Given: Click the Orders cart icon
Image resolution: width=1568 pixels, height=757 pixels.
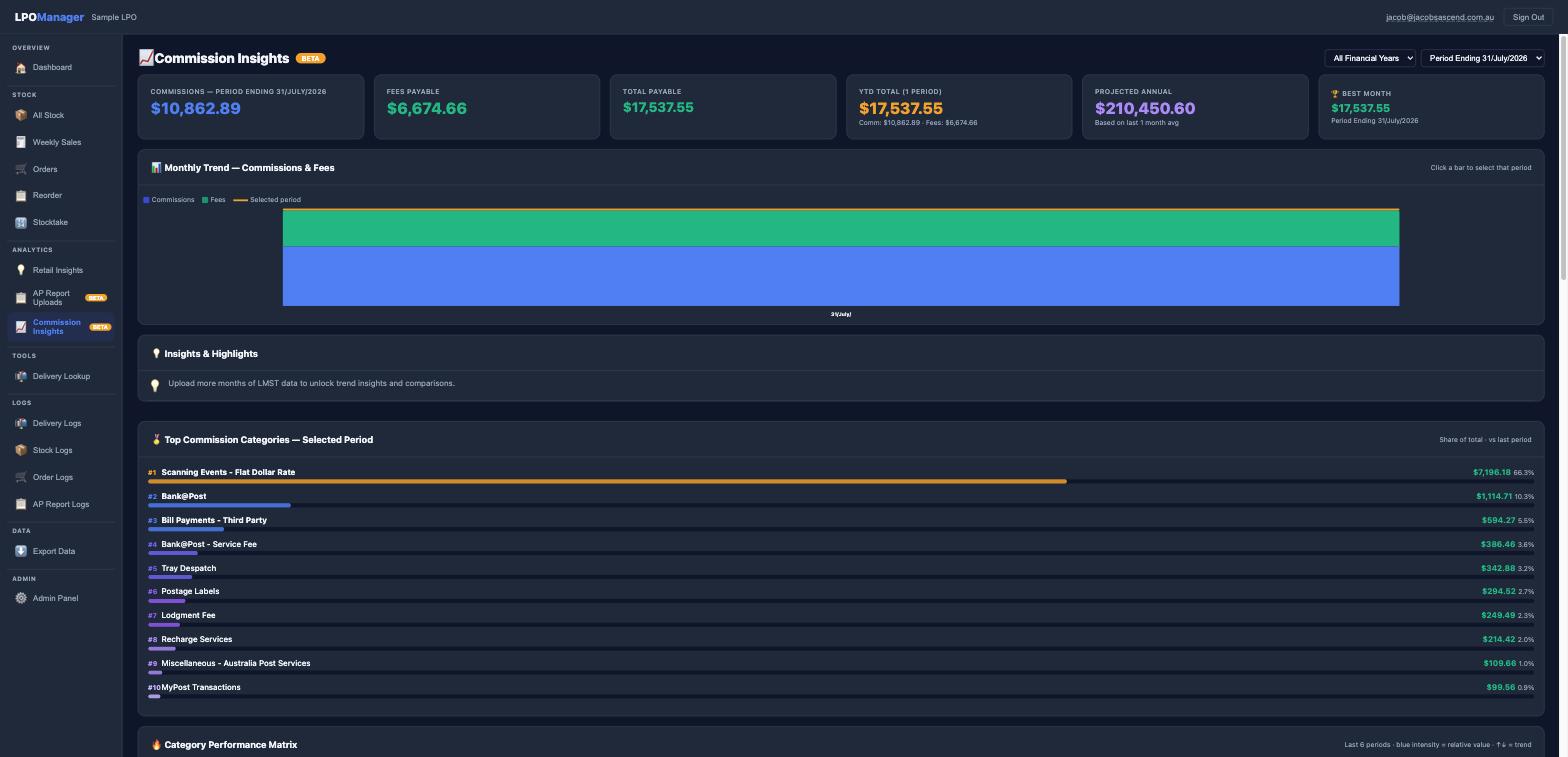Looking at the screenshot, I should pos(21,169).
